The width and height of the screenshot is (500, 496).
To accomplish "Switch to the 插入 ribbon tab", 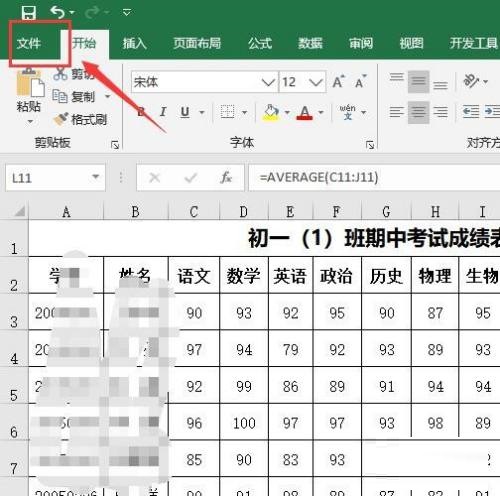I will (x=135, y=43).
